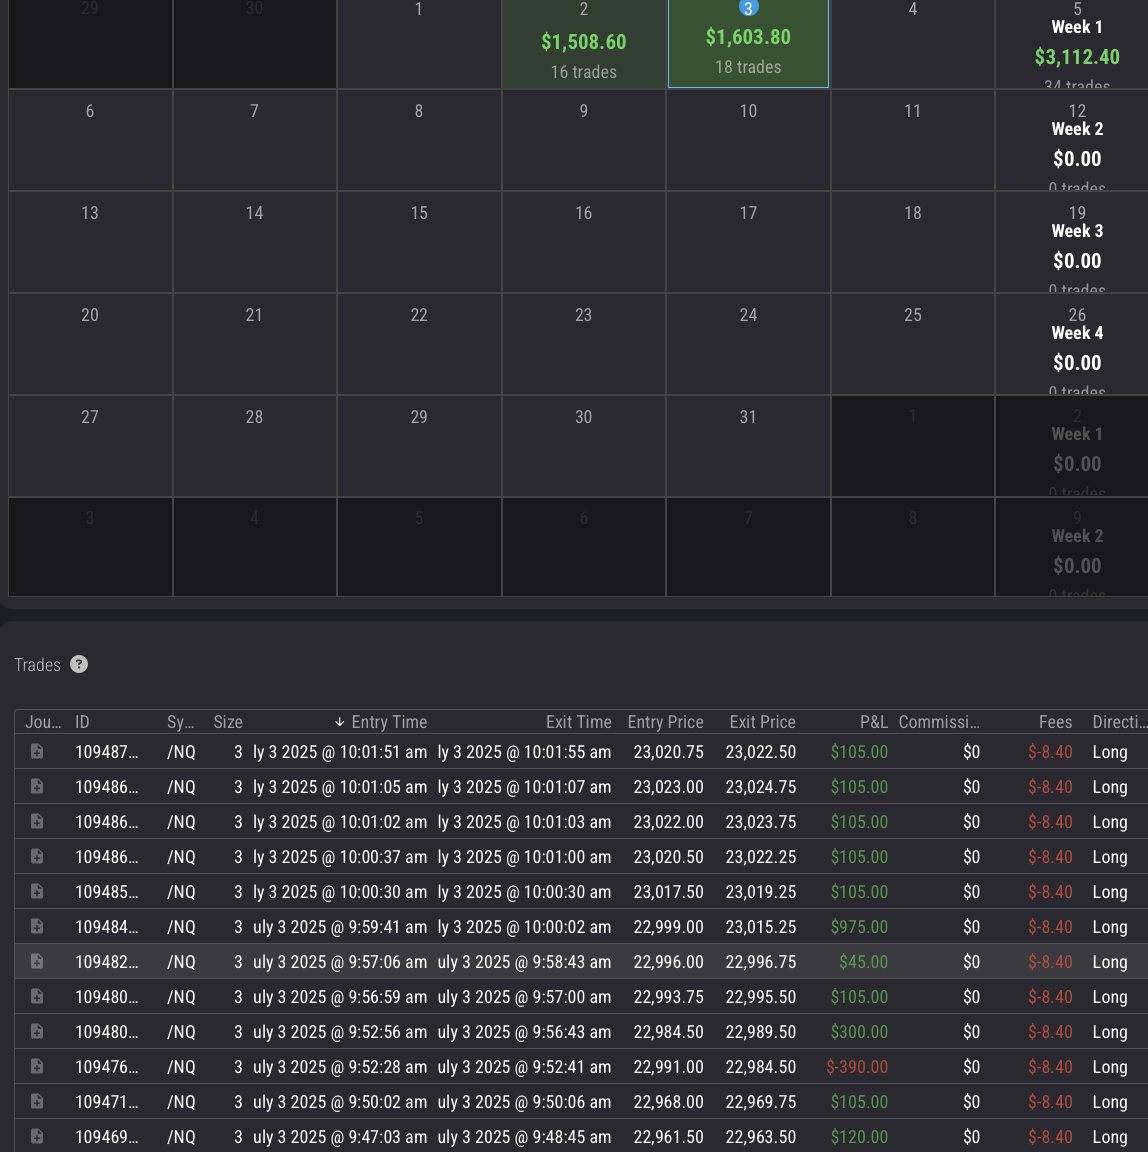Screen dimensions: 1148x1152
Task: Sort trades by the Exit Time column
Action: coord(579,722)
